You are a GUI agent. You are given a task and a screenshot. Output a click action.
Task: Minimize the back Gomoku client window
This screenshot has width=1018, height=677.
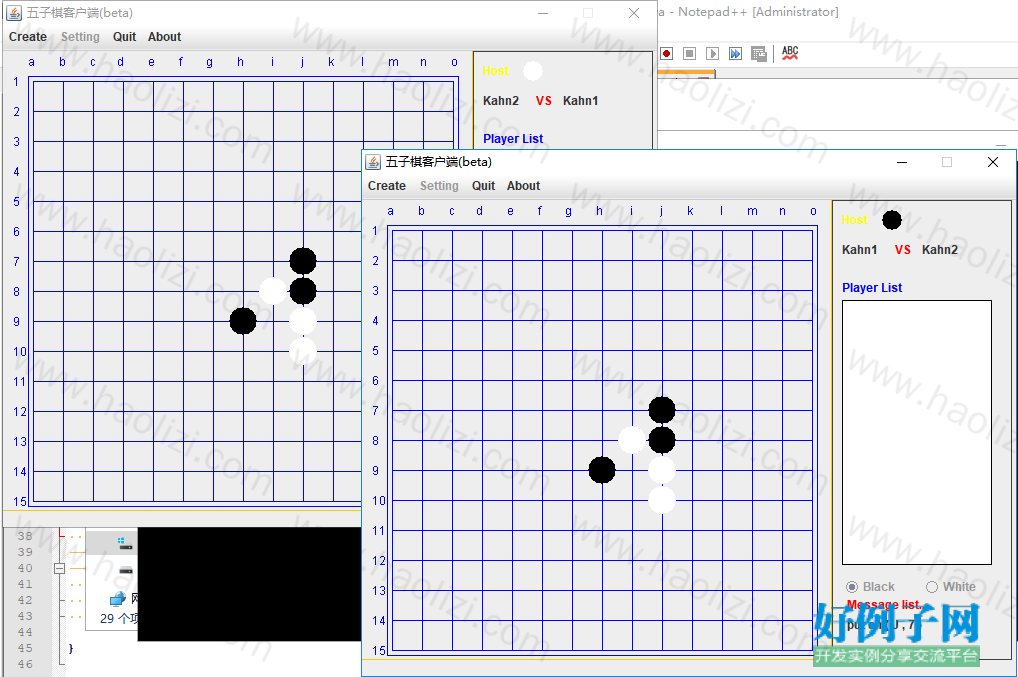(543, 13)
